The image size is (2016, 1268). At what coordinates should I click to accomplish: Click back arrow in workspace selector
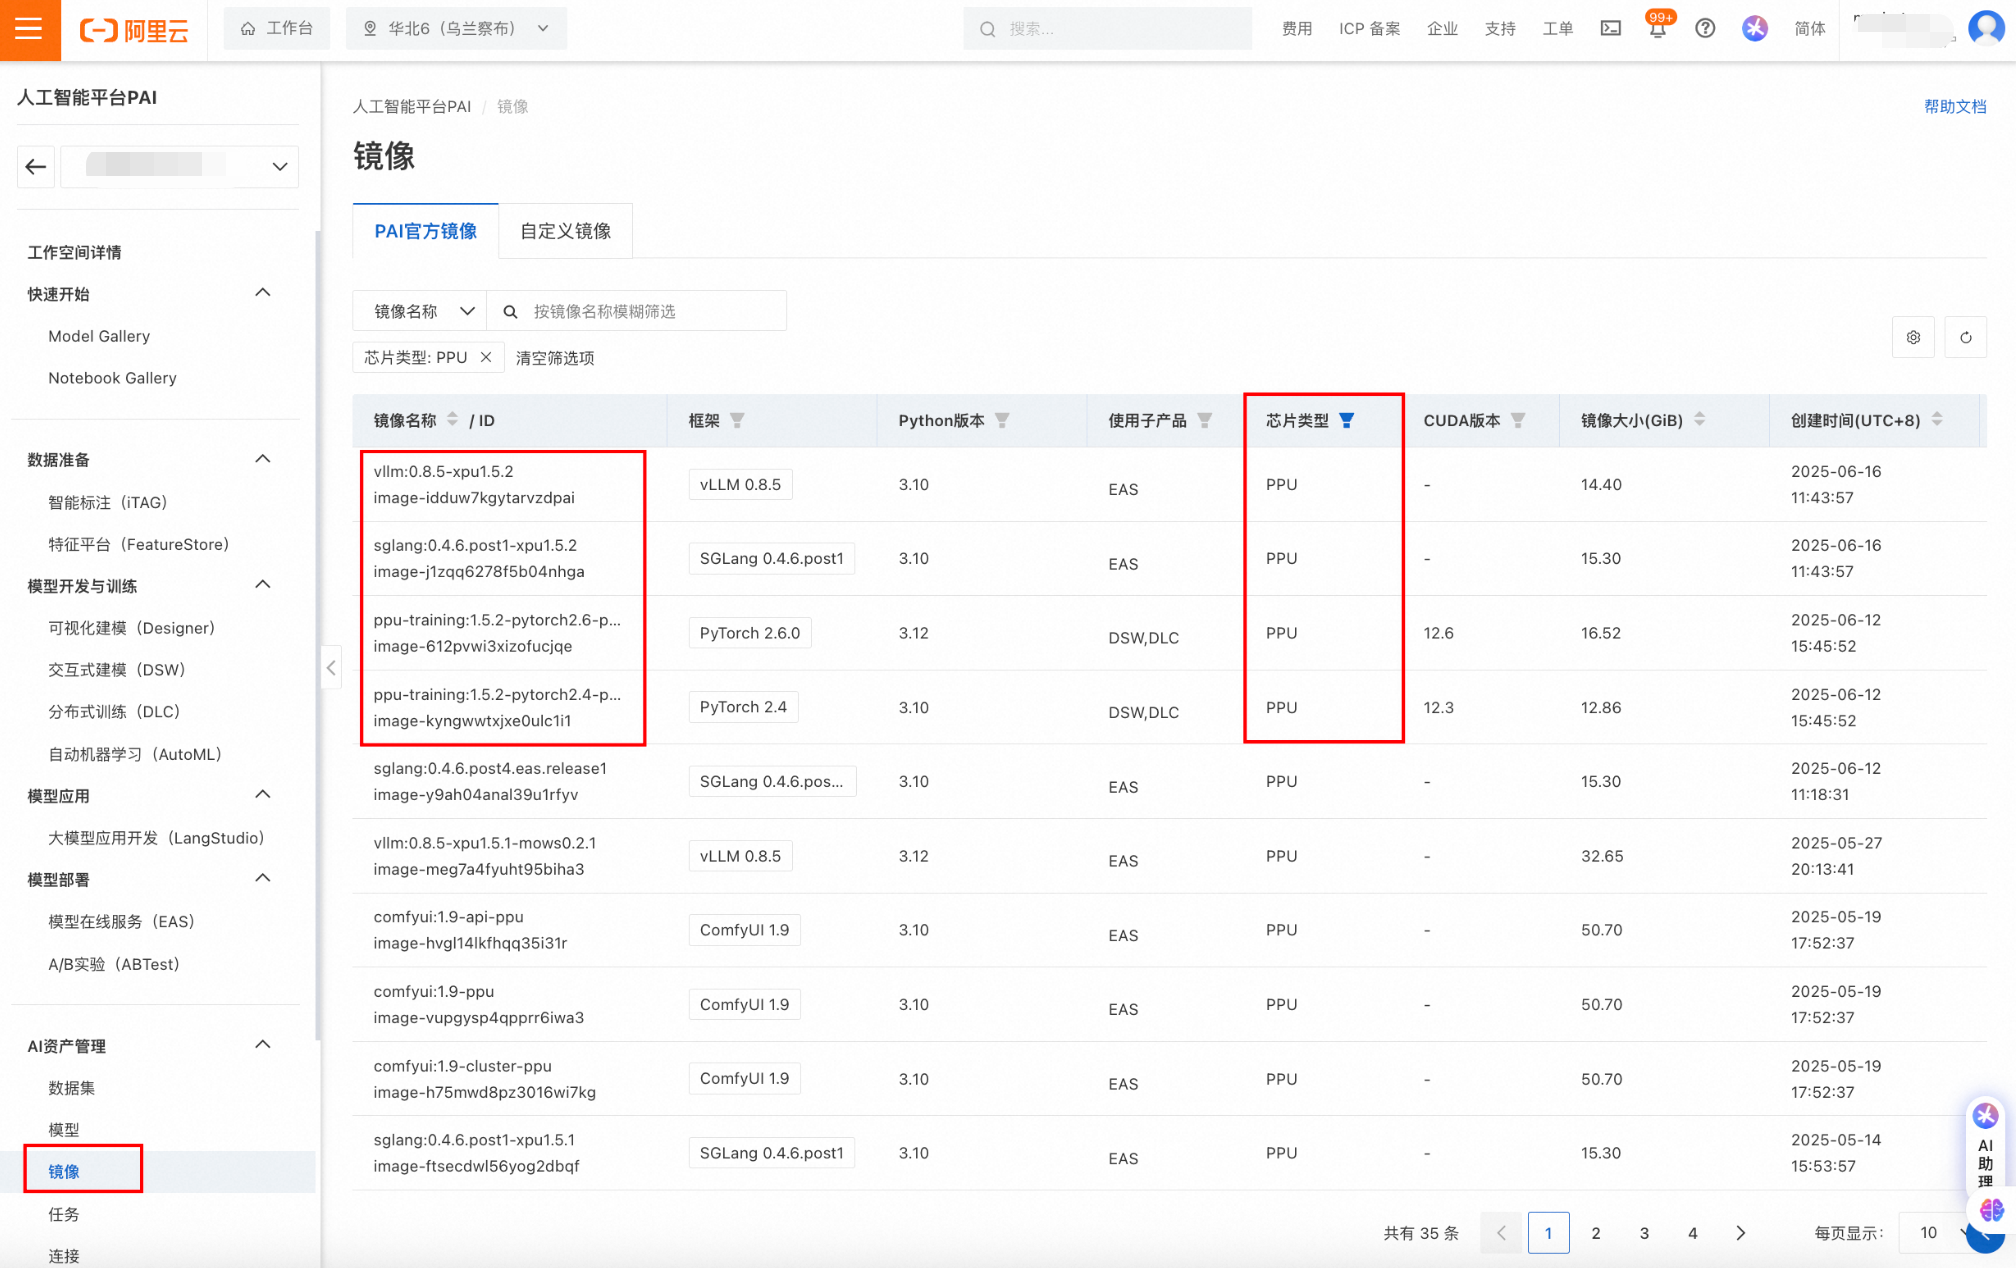pyautogui.click(x=36, y=167)
